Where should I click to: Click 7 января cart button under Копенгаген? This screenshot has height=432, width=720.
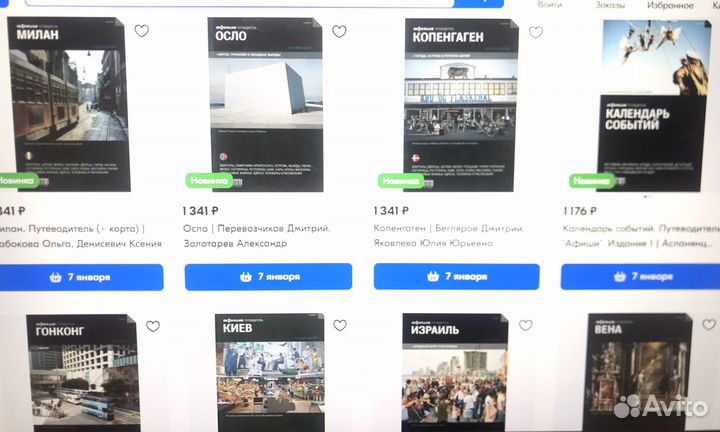click(456, 276)
